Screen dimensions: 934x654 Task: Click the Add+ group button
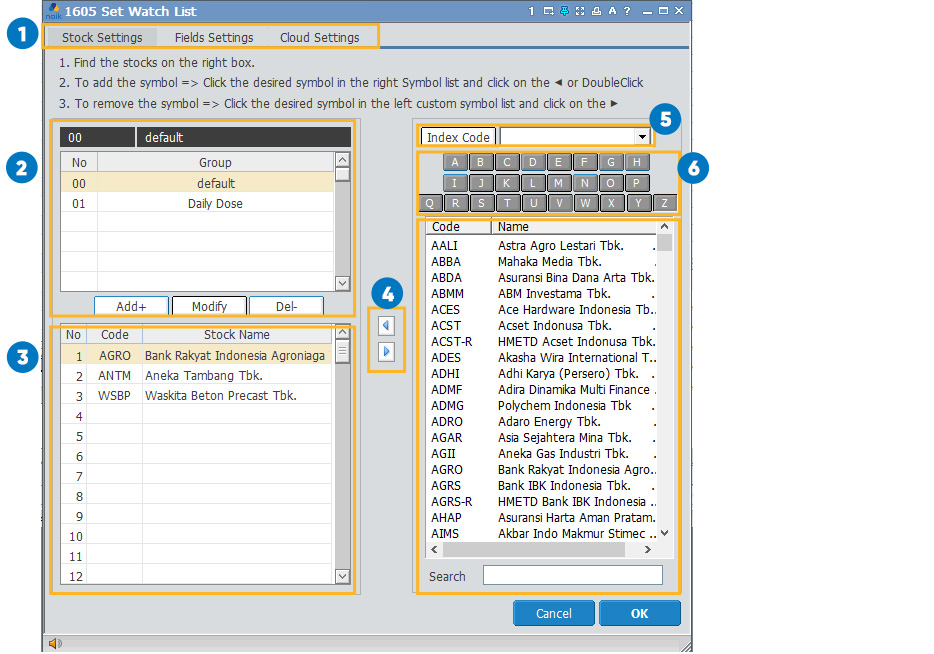click(x=131, y=306)
